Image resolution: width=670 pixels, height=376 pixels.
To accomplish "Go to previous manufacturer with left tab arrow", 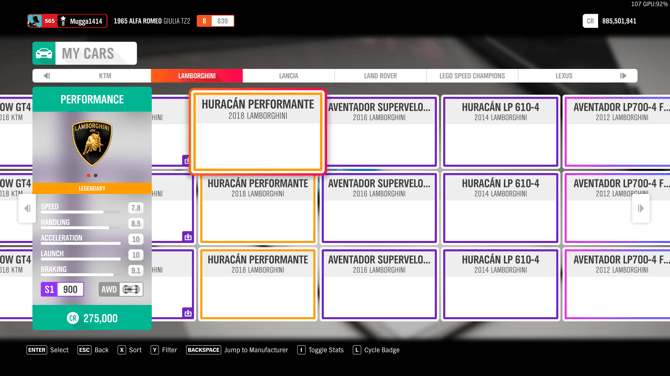I will (47, 76).
